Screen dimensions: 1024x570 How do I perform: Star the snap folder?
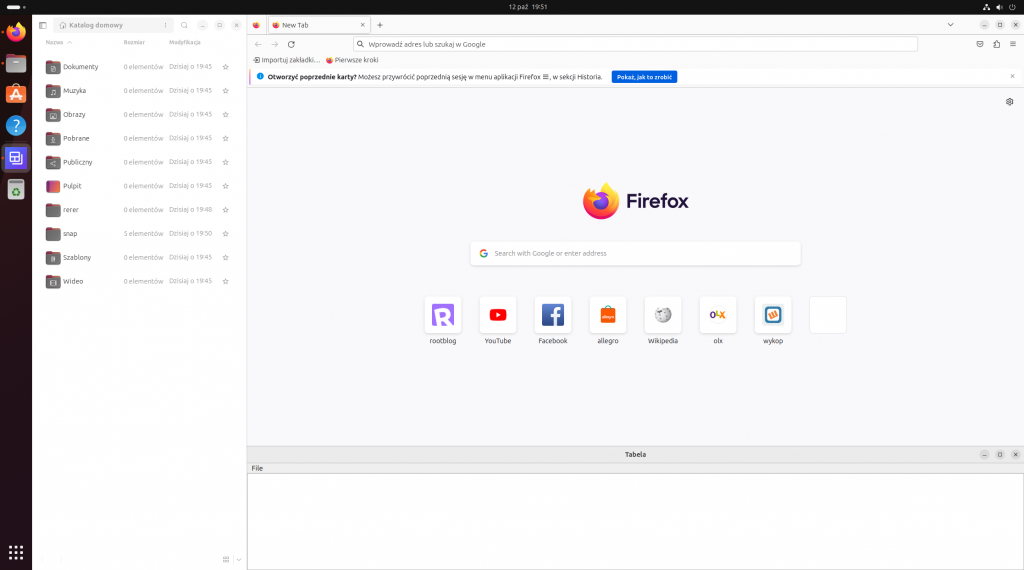tap(226, 234)
